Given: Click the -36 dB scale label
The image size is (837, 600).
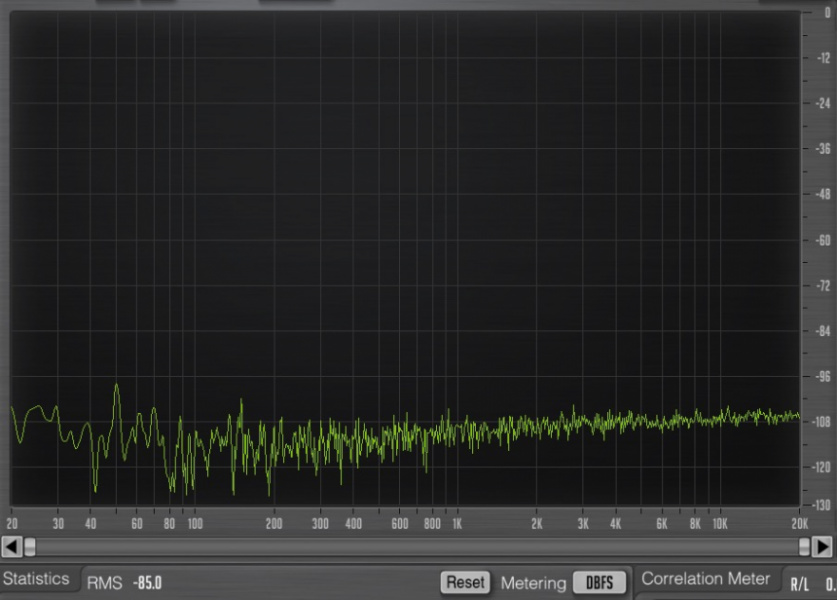Looking at the screenshot, I should coord(823,148).
